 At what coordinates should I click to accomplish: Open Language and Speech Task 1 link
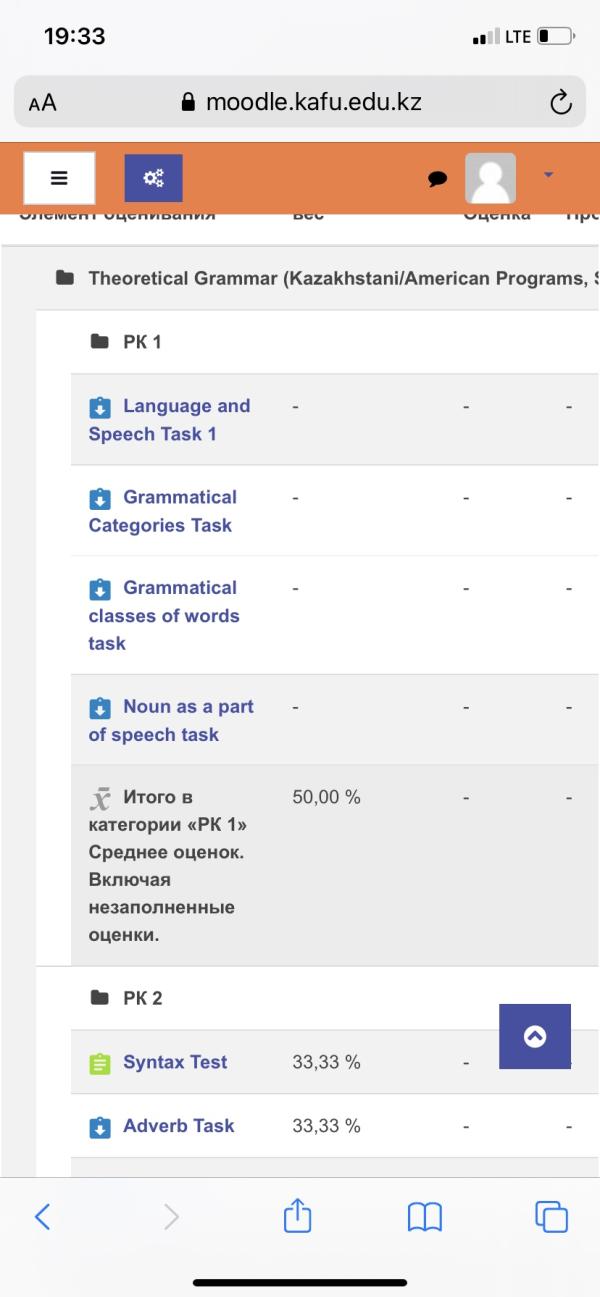click(x=169, y=420)
